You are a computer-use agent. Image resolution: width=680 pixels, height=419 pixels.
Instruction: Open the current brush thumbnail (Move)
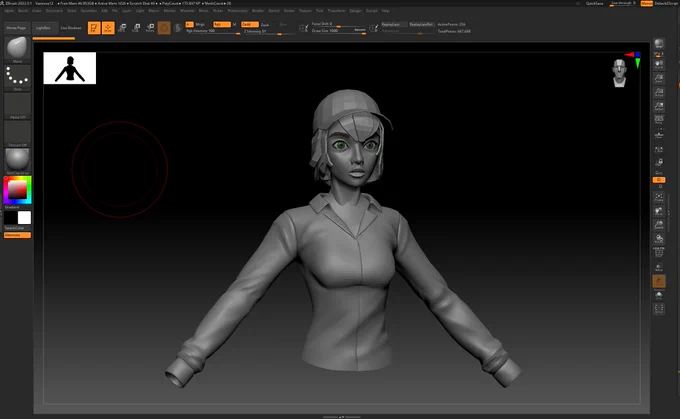pos(17,48)
